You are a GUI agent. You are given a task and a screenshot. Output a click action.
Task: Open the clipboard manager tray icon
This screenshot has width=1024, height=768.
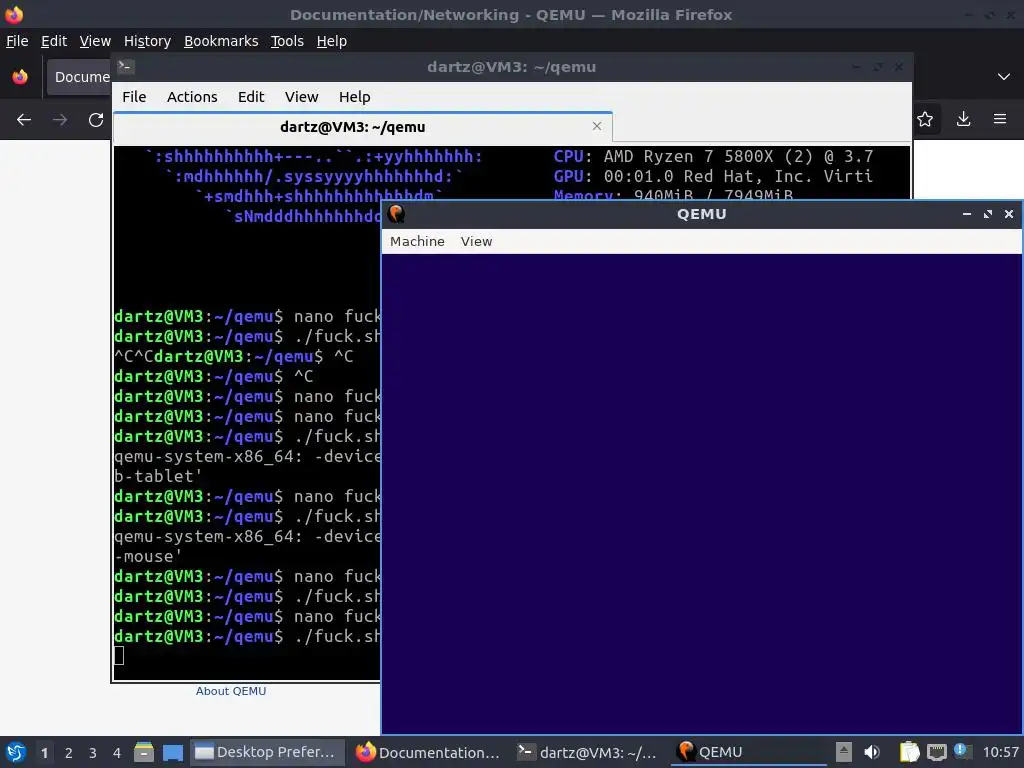point(909,752)
